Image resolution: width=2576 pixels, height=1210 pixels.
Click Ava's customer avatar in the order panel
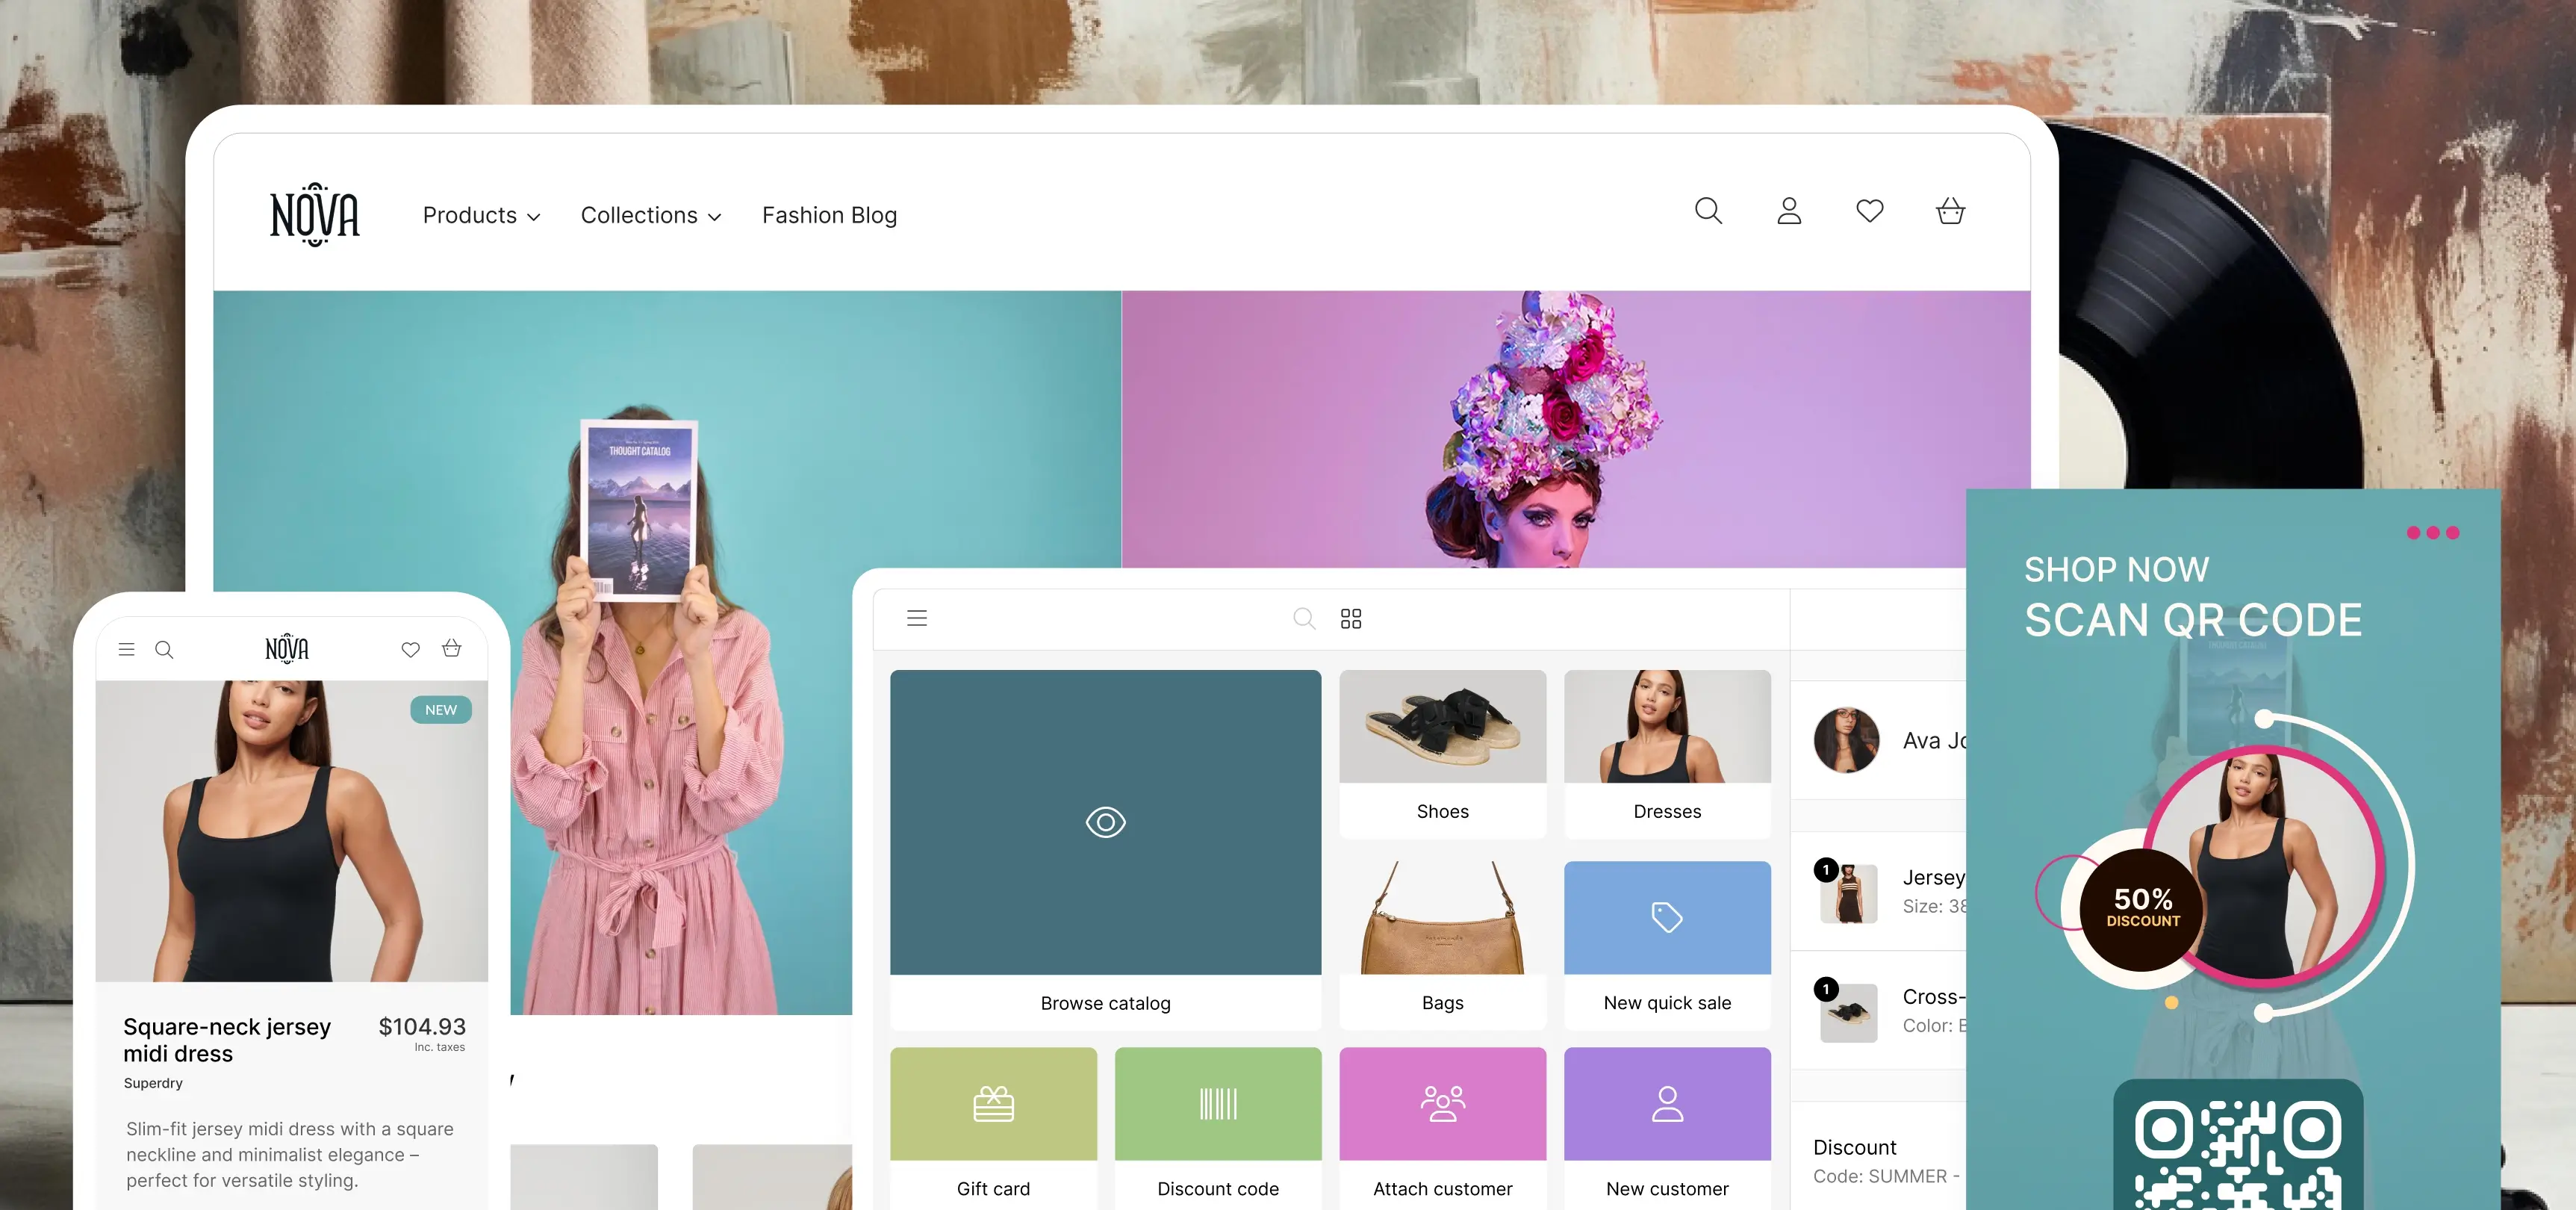1846,740
